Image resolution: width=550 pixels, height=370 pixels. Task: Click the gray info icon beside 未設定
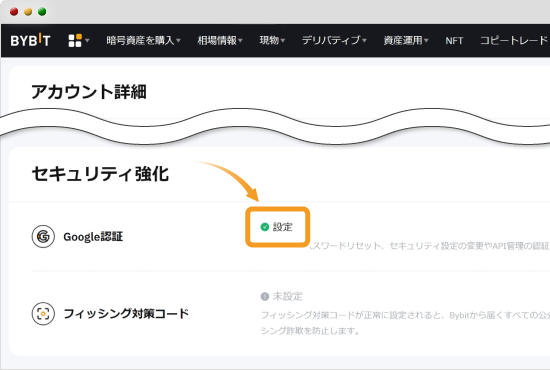click(265, 297)
